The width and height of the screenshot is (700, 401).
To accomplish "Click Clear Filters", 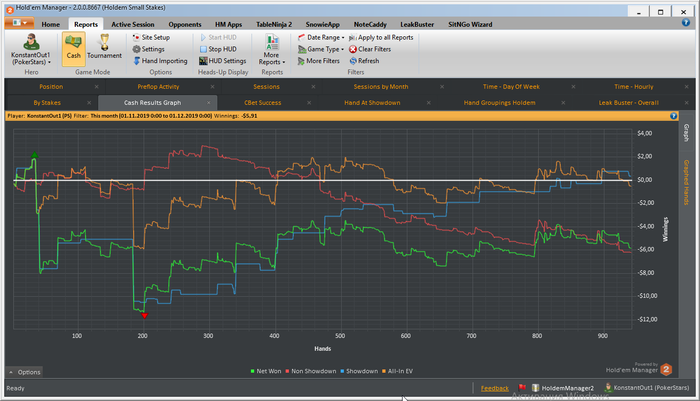I will click(x=370, y=49).
